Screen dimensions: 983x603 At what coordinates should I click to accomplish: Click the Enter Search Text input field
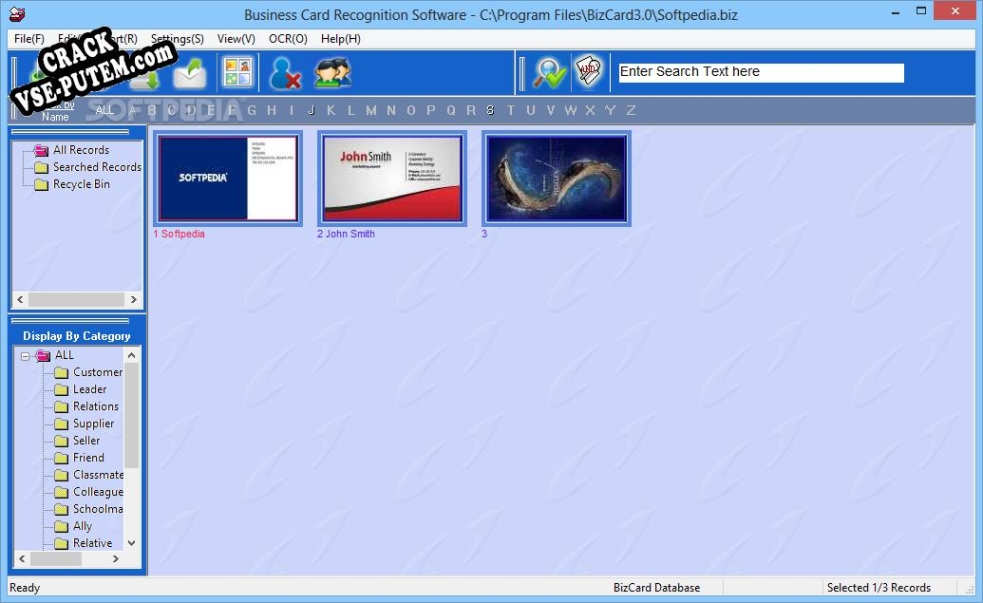760,71
